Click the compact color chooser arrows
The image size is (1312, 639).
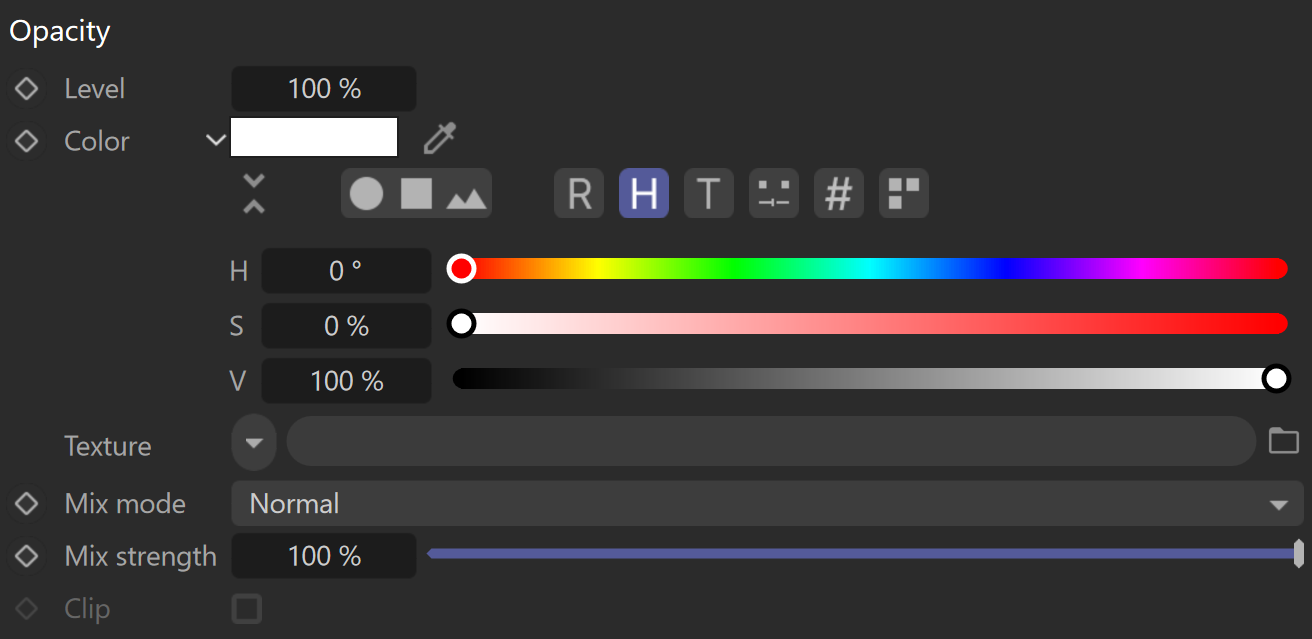pyautogui.click(x=254, y=193)
